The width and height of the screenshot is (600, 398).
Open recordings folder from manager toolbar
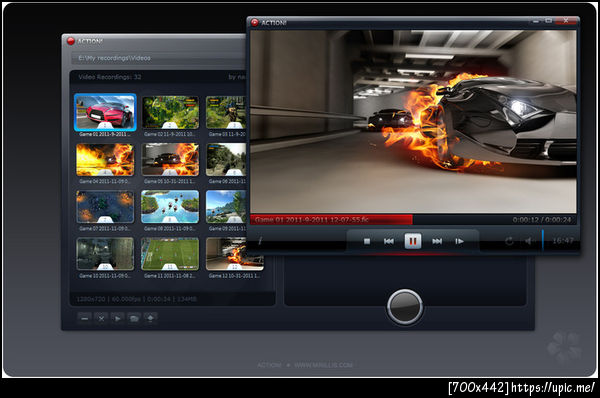pos(134,318)
